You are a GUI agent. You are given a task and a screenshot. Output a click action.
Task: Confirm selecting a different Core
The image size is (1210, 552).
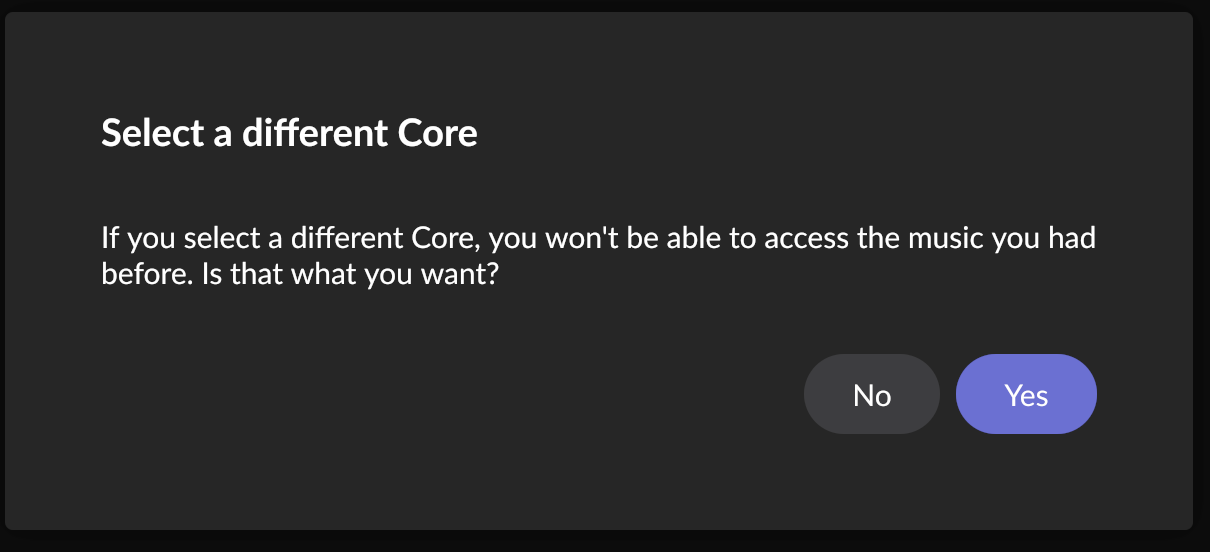1026,395
